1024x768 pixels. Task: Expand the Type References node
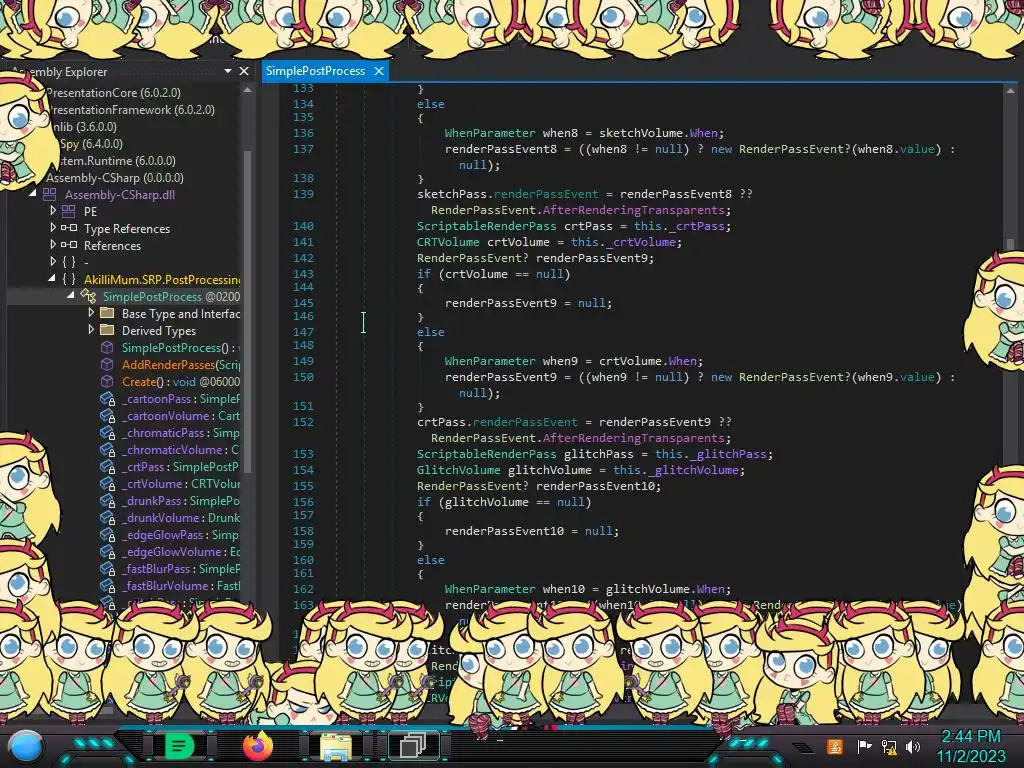[x=53, y=227]
